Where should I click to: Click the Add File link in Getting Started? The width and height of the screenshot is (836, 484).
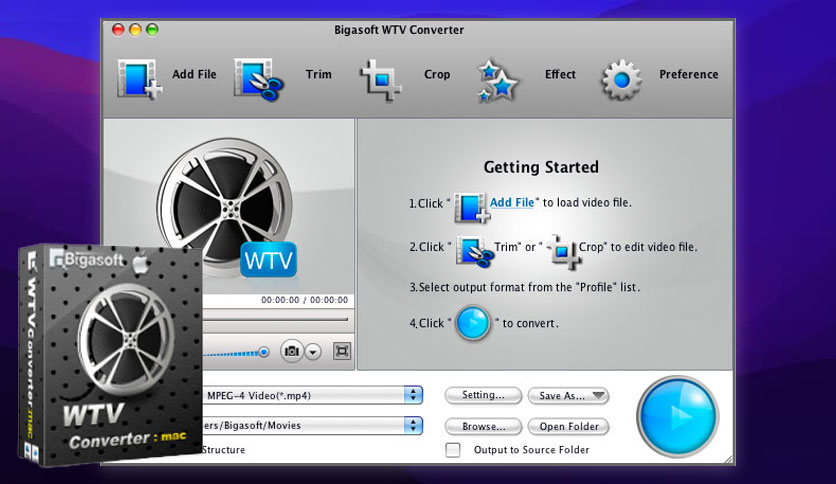point(512,203)
